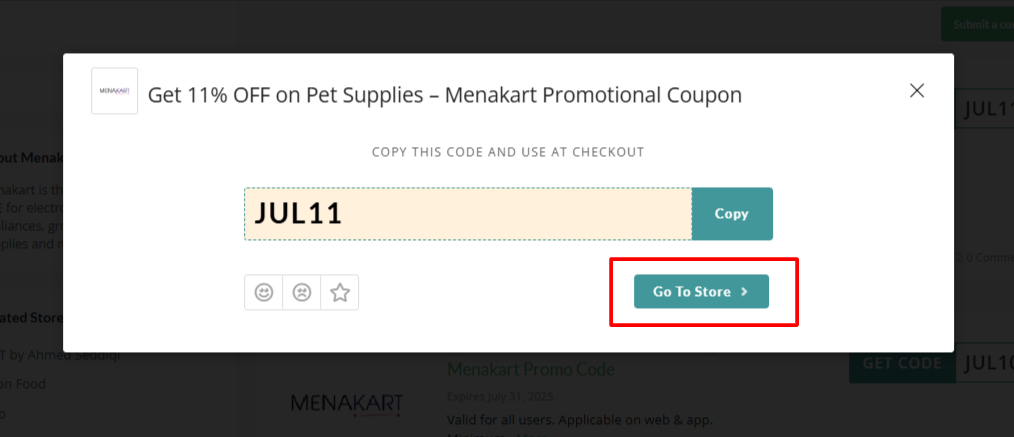
Task: Click the happy smiley feedback icon
Action: (x=264, y=292)
